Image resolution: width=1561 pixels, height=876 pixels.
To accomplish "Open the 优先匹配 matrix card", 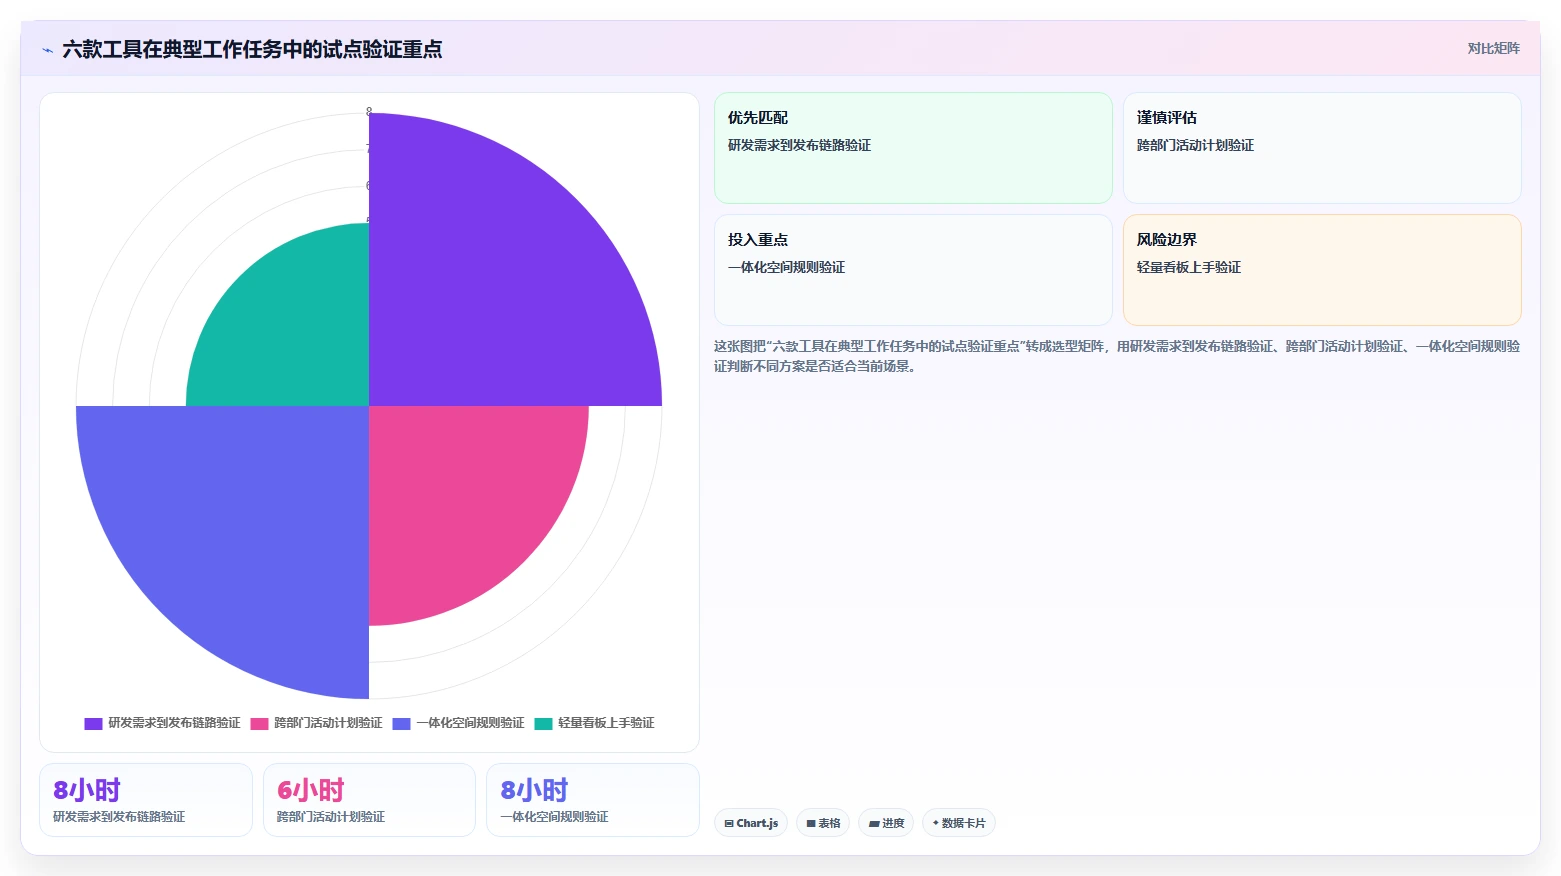I will pos(913,148).
